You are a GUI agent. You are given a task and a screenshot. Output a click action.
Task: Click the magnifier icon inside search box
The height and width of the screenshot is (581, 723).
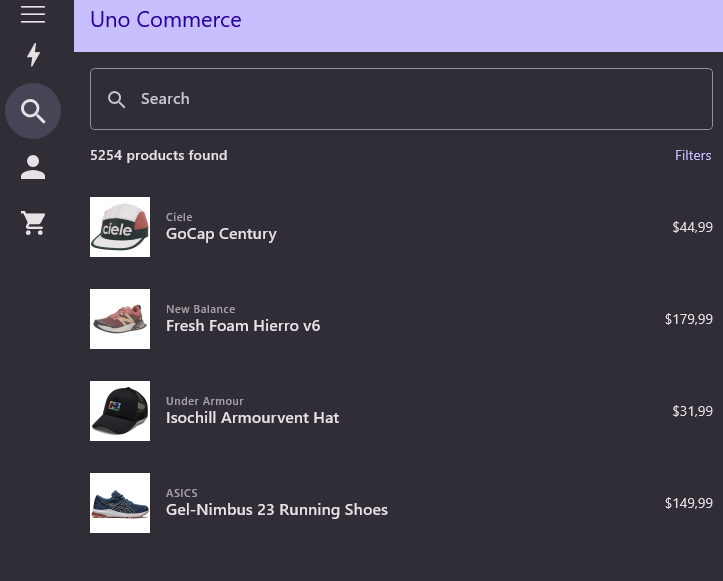(116, 99)
